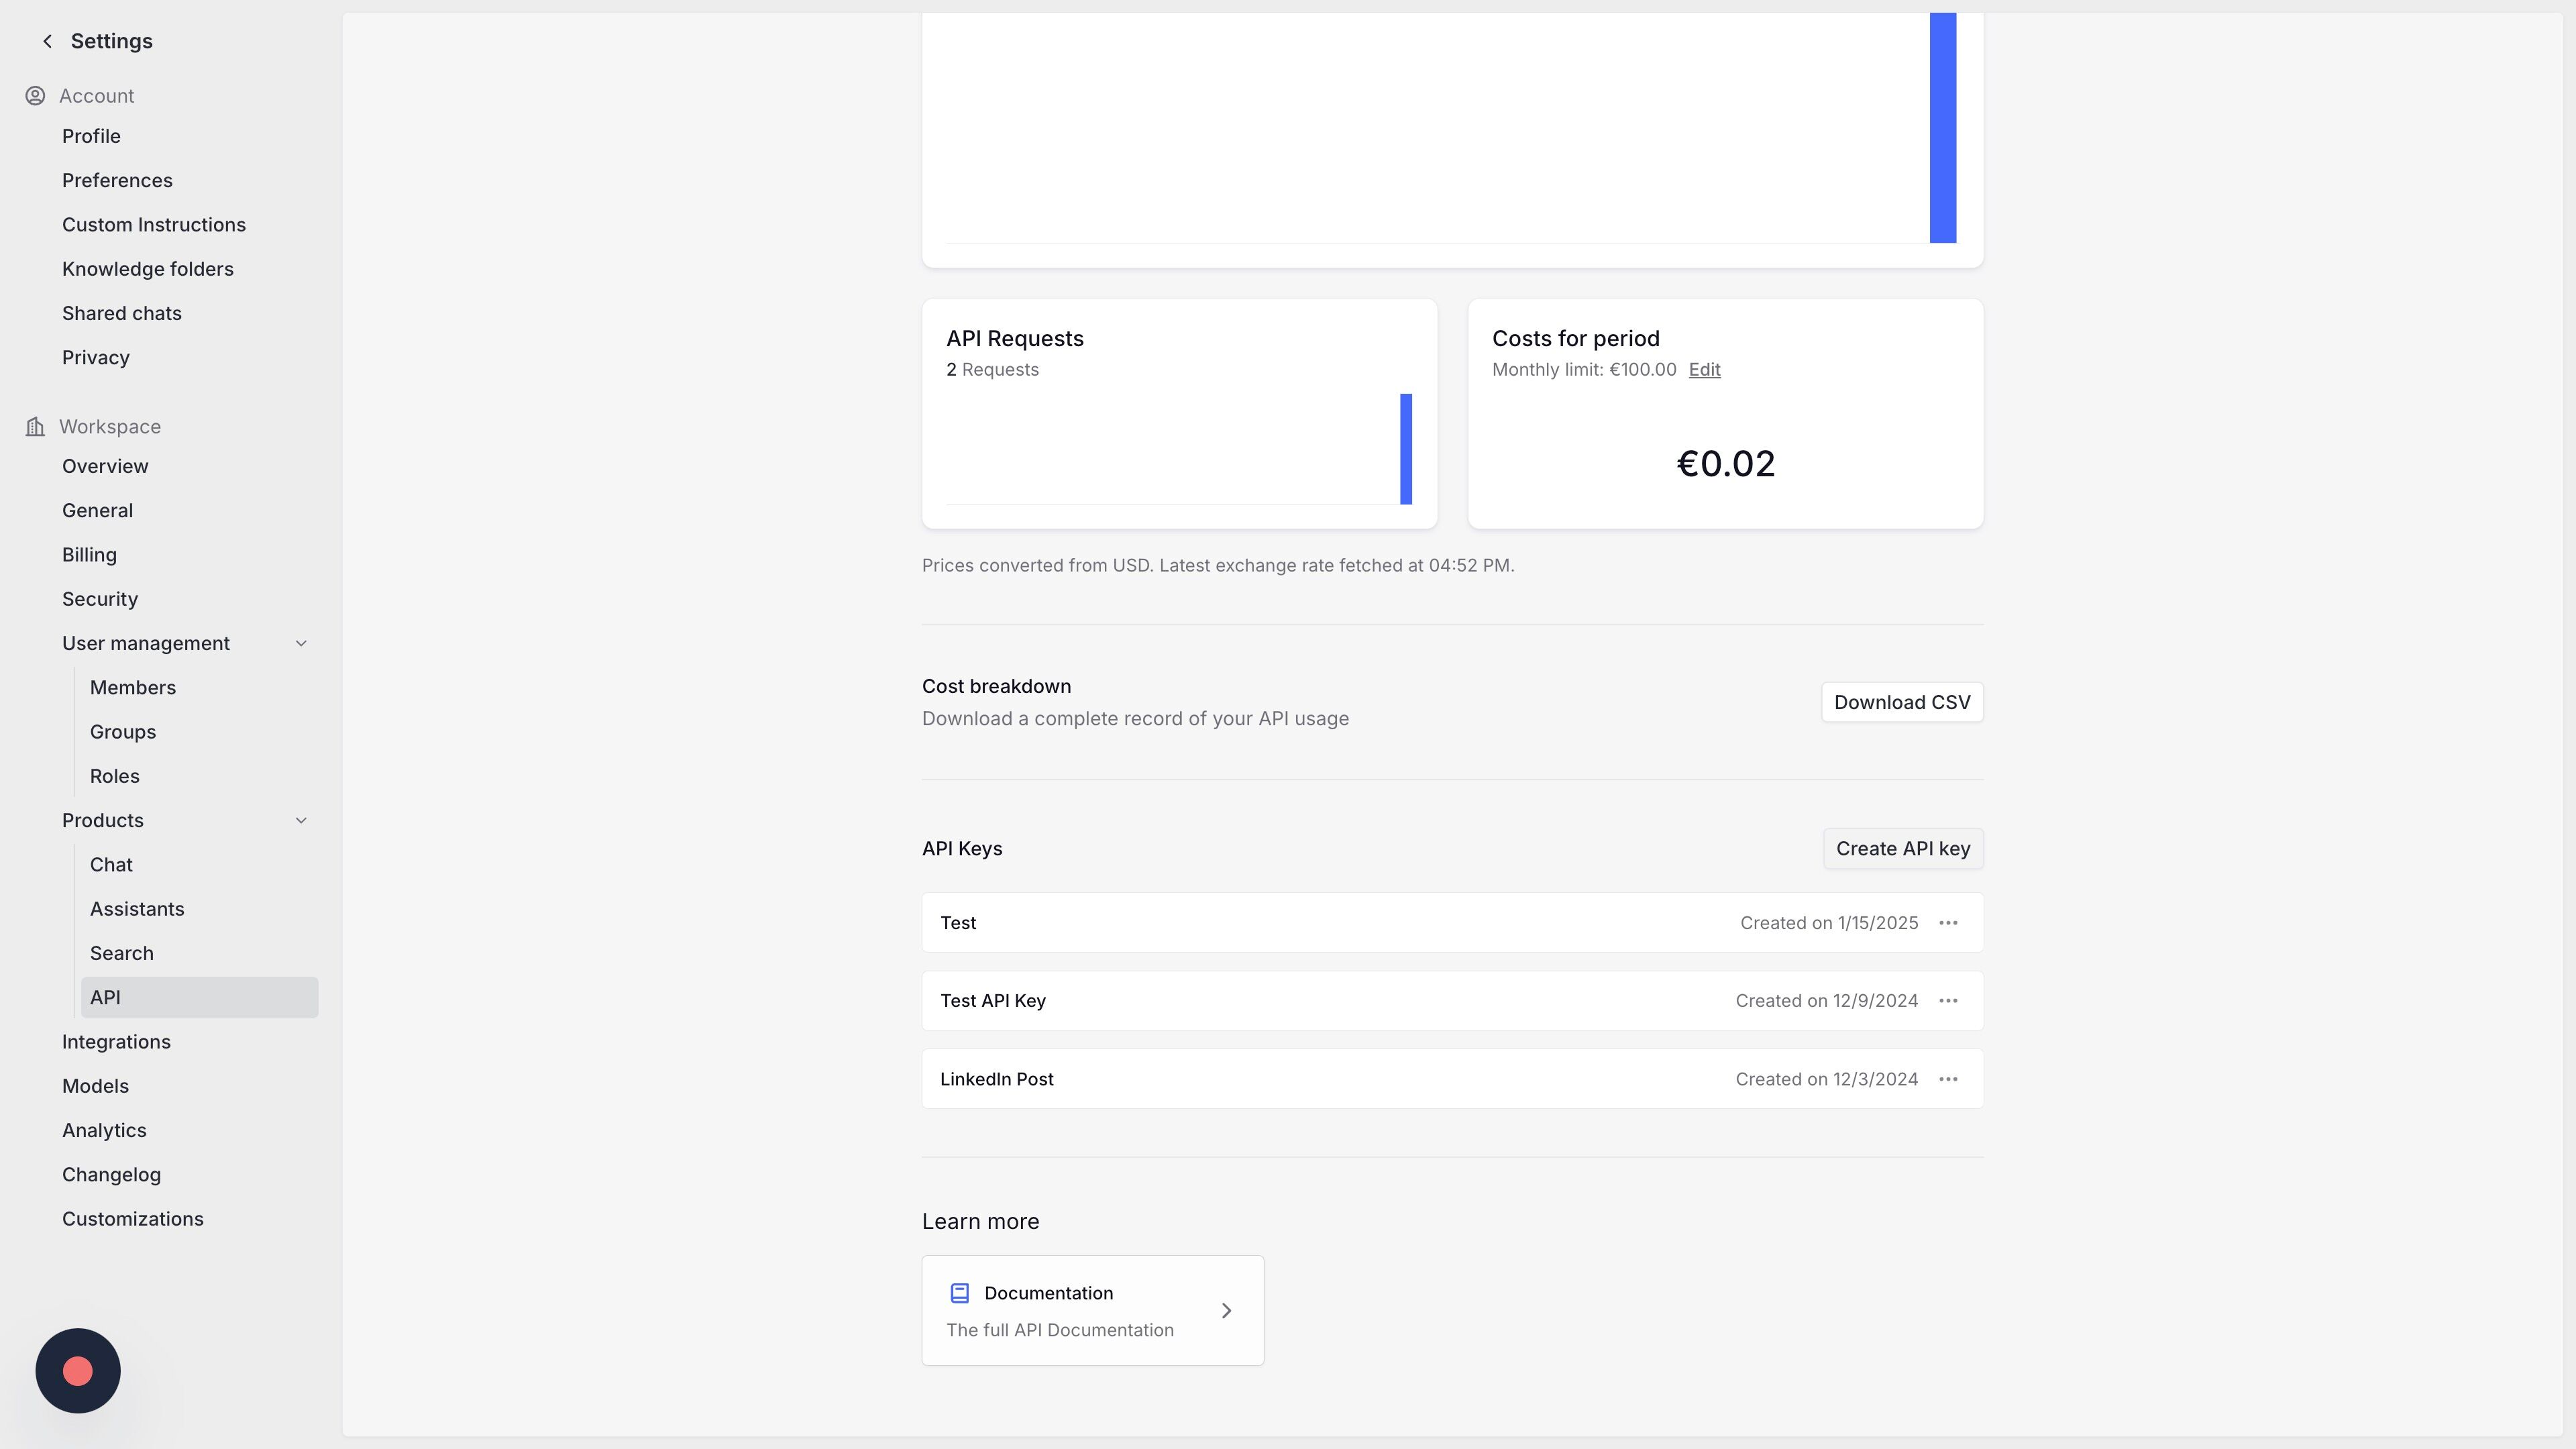This screenshot has width=2576, height=1449.
Task: Click the red record button widget
Action: (78, 1371)
